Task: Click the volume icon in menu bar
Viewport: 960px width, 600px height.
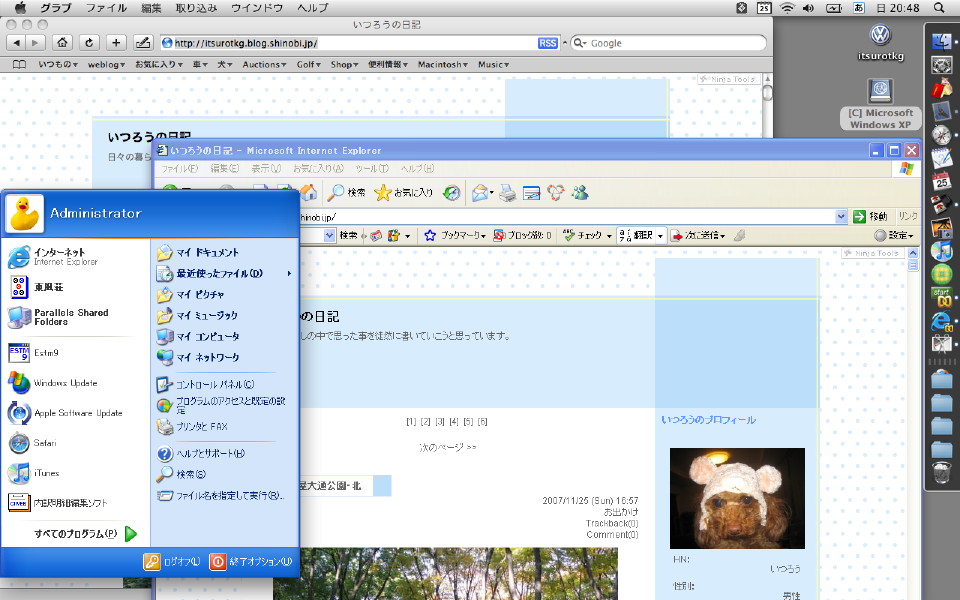Action: pyautogui.click(x=808, y=8)
